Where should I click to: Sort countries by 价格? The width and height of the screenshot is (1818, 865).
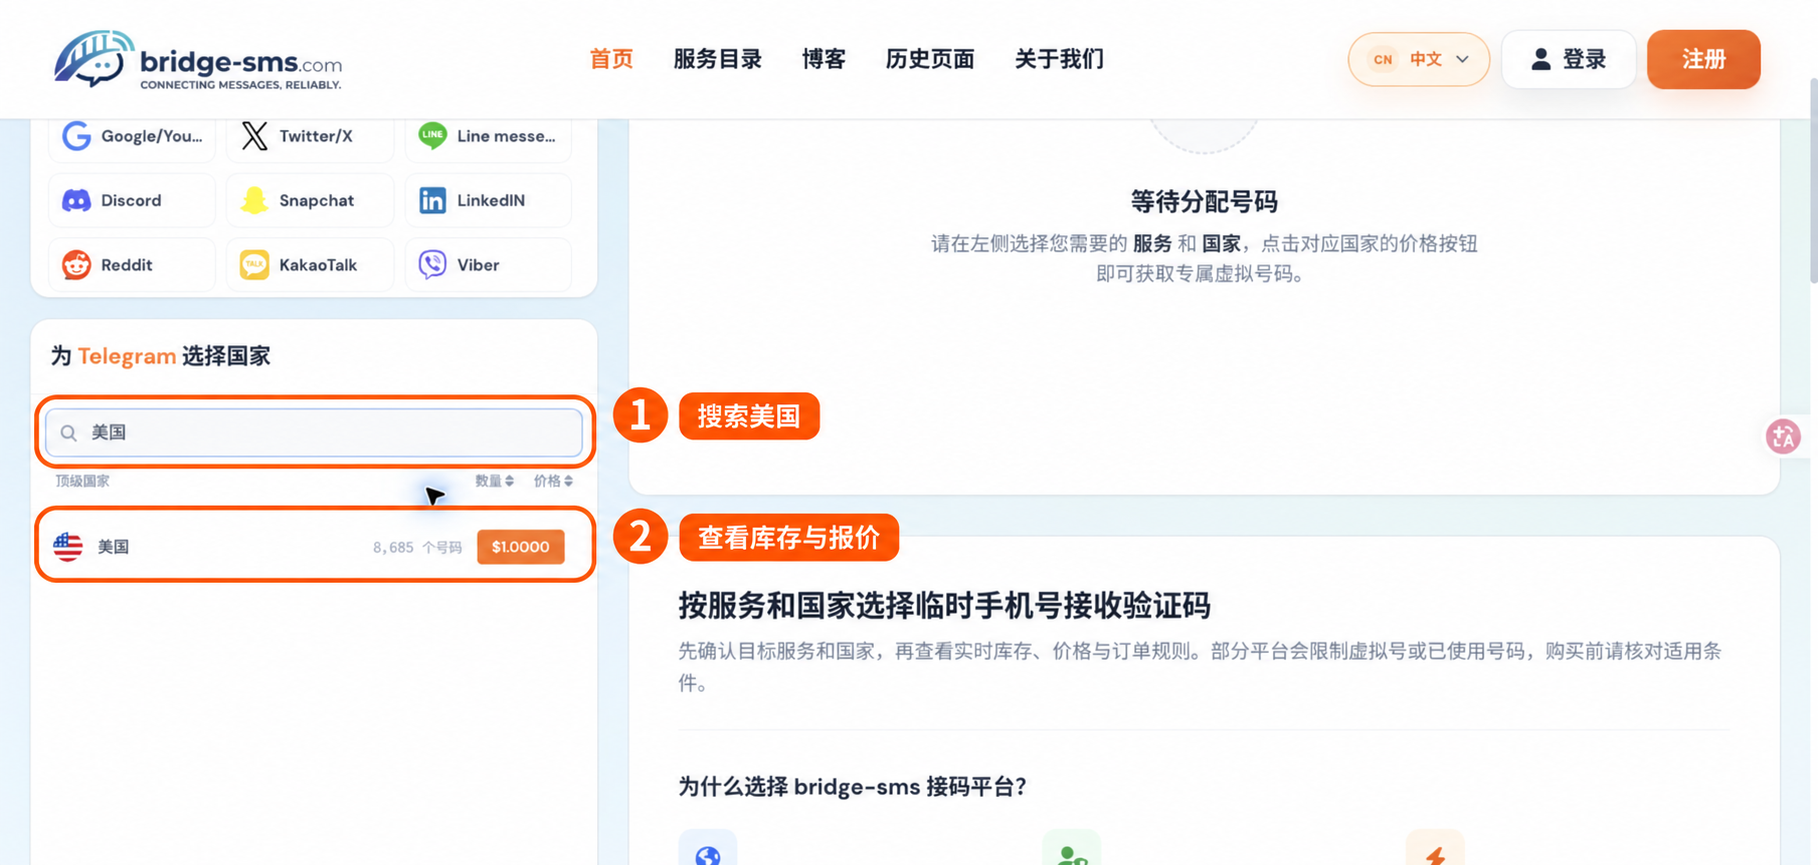click(553, 481)
